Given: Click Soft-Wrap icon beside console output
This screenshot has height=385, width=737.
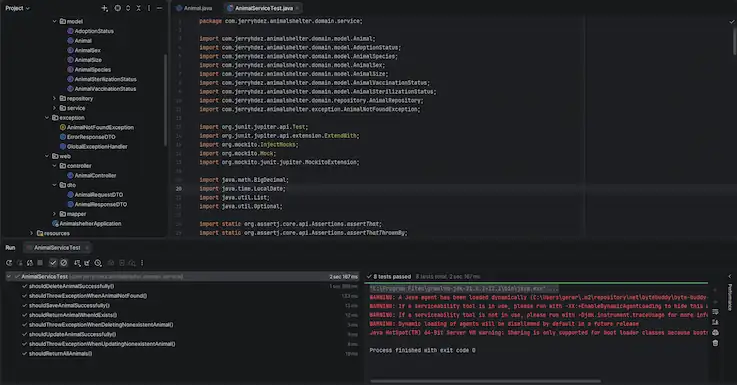Looking at the screenshot, I should point(715,312).
